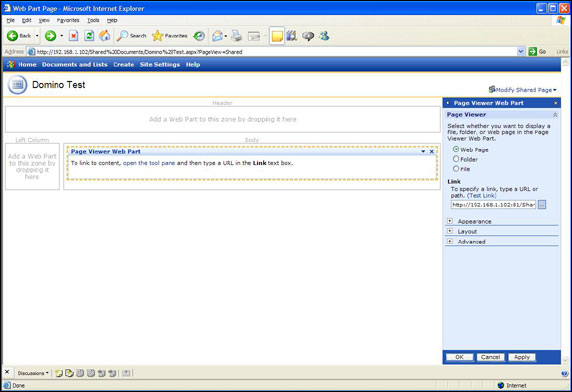The height and width of the screenshot is (392, 572).
Task: Select the Folder radio button
Action: click(x=456, y=159)
